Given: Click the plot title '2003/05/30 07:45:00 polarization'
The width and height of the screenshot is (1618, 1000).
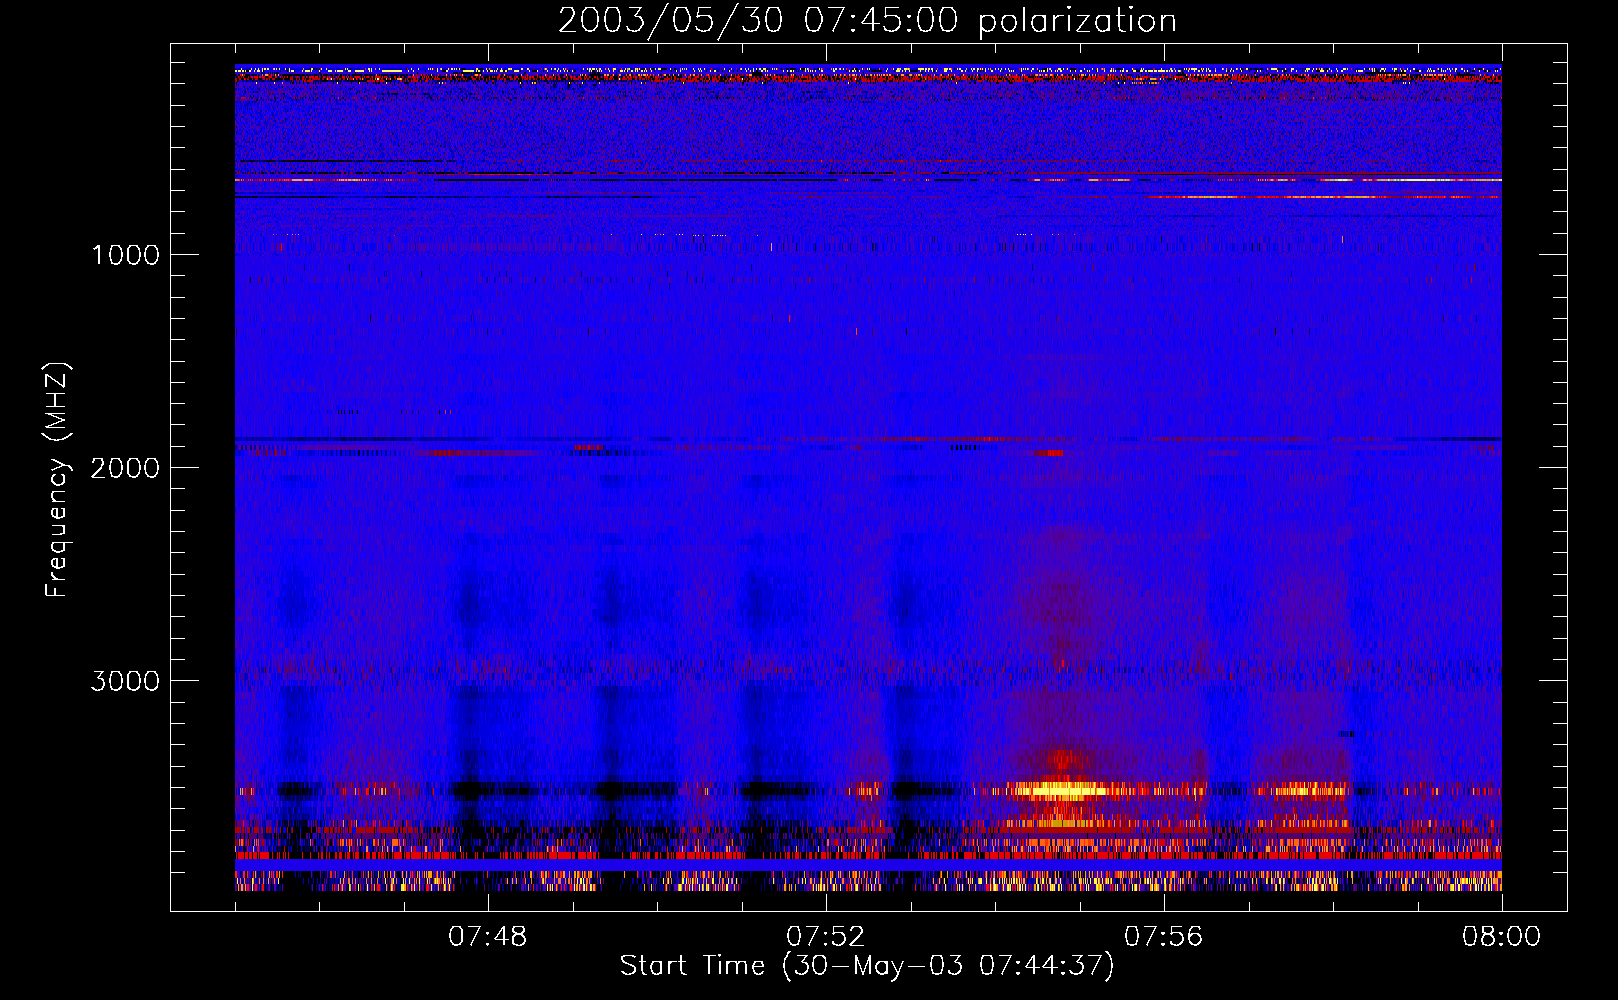Looking at the screenshot, I should 867,21.
